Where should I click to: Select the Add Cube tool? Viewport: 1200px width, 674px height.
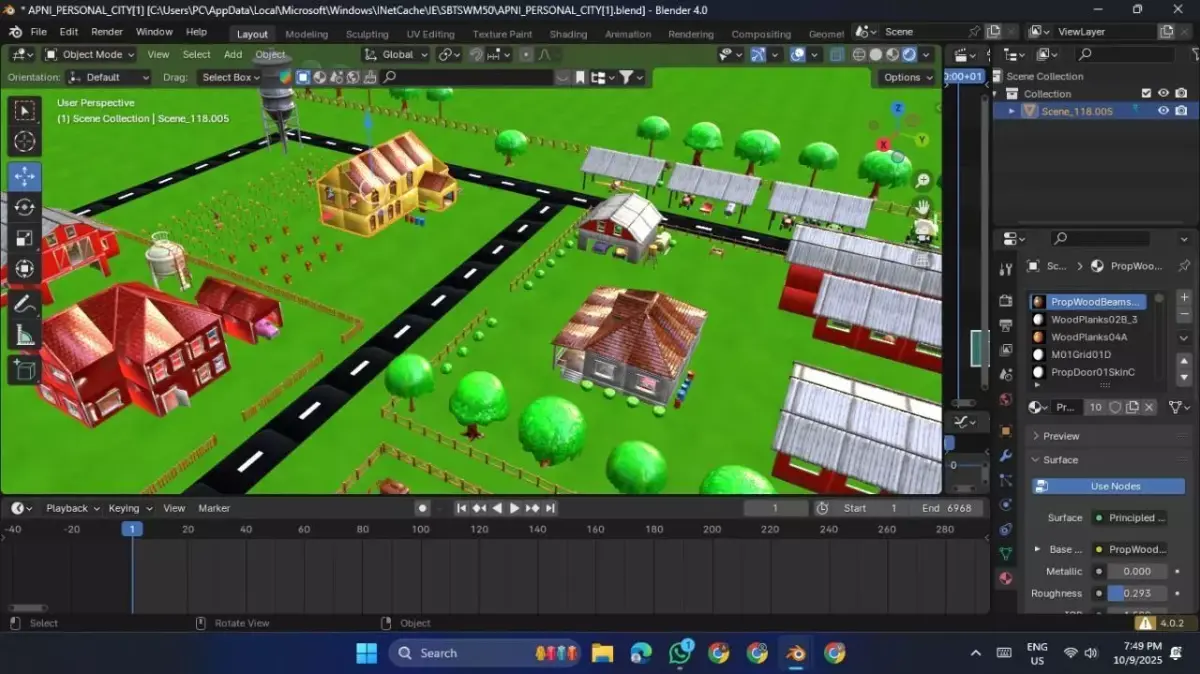25,370
